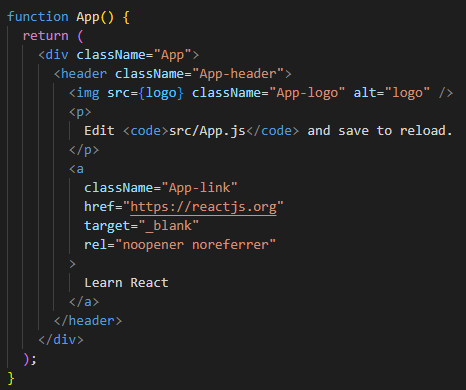Click the function name 'App'

point(88,17)
